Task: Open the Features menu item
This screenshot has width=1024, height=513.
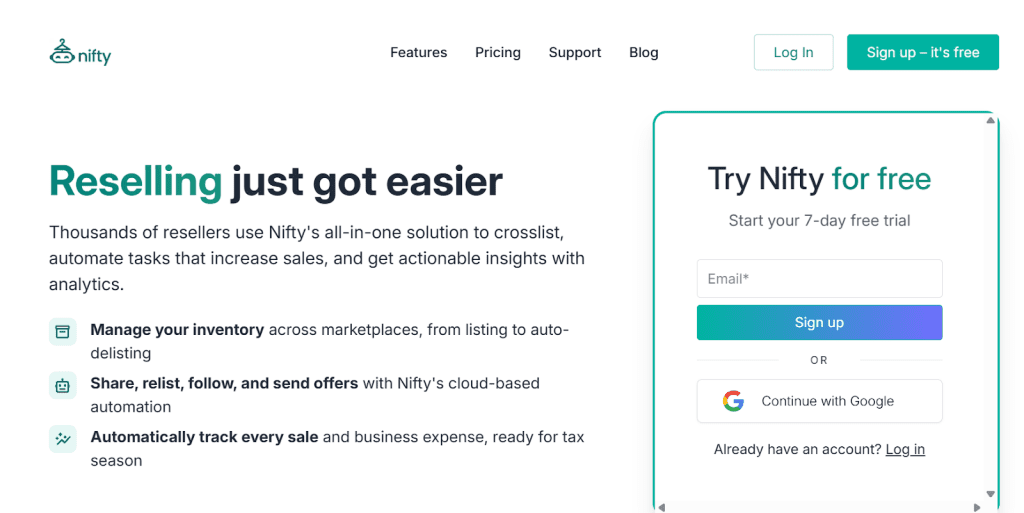Action: [418, 52]
